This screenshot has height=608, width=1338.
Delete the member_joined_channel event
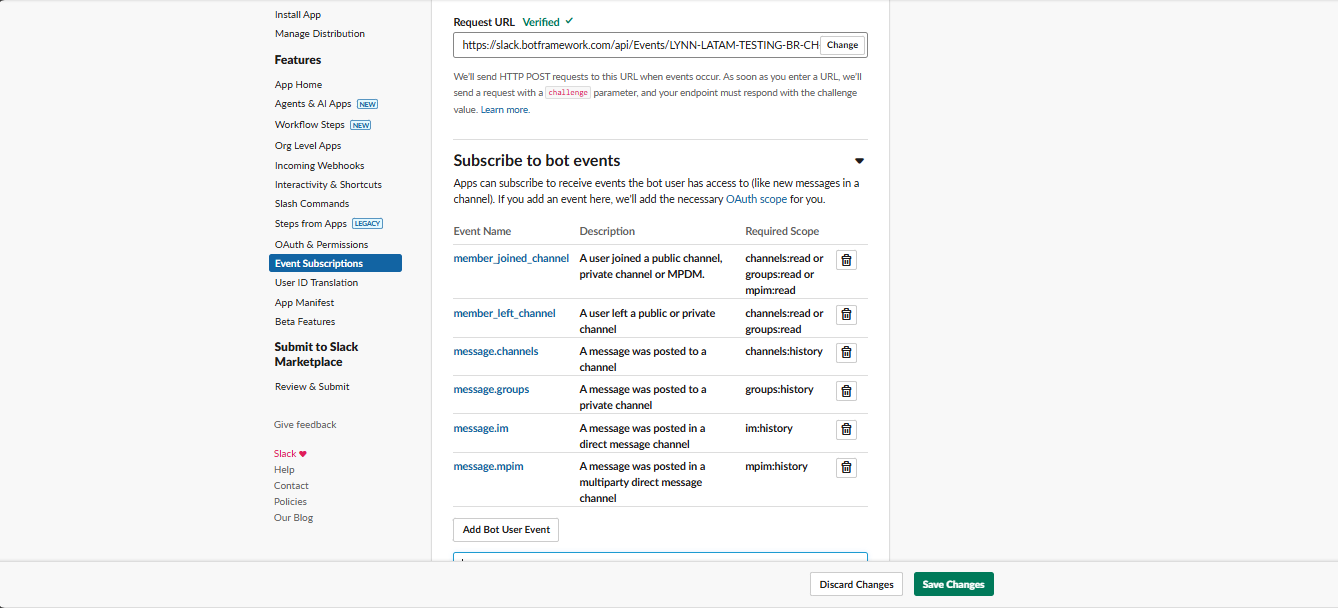coord(846,260)
